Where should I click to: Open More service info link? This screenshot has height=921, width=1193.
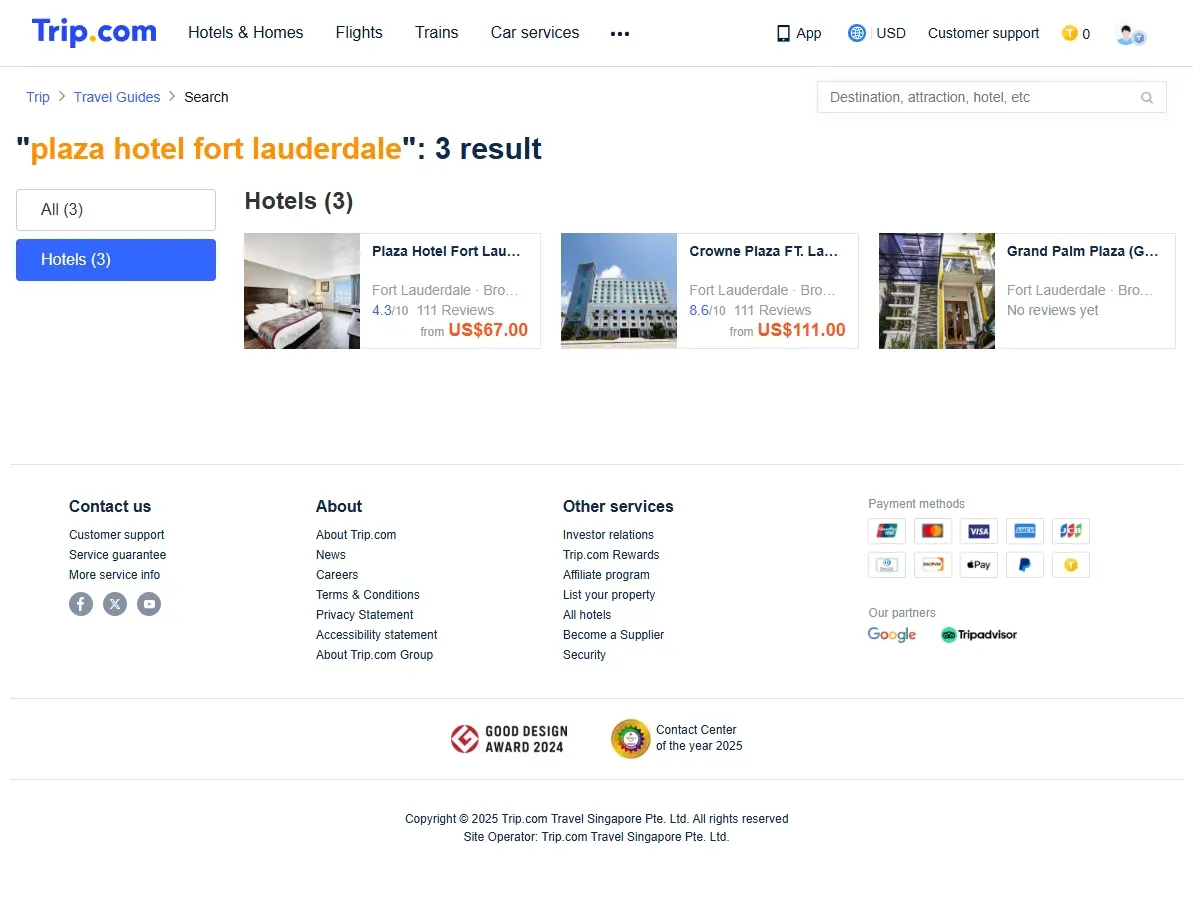point(114,575)
